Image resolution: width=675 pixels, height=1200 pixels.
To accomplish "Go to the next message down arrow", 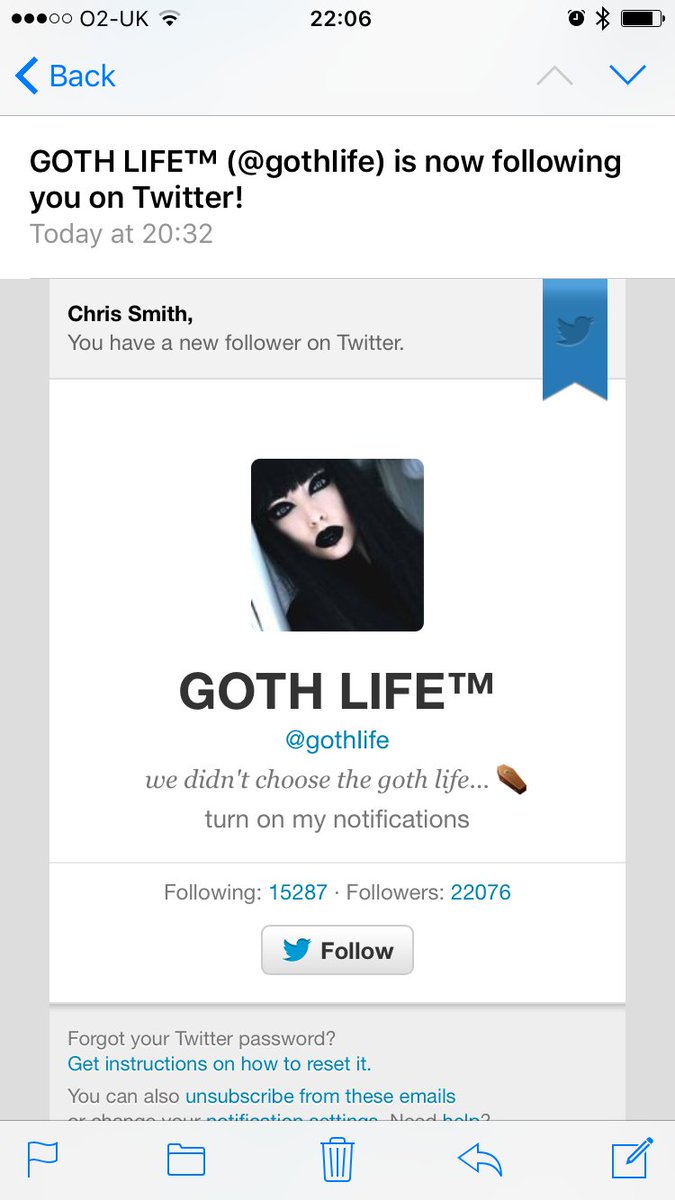I will click(628, 75).
